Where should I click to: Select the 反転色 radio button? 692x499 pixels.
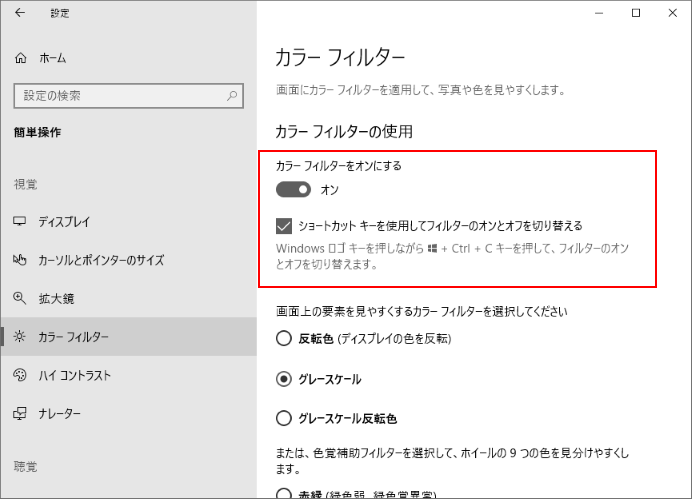(x=284, y=338)
